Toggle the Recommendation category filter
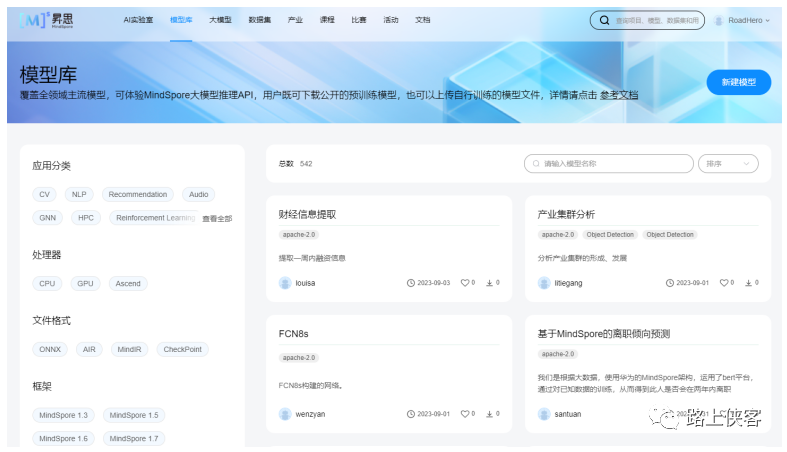787x452 pixels. pos(138,194)
